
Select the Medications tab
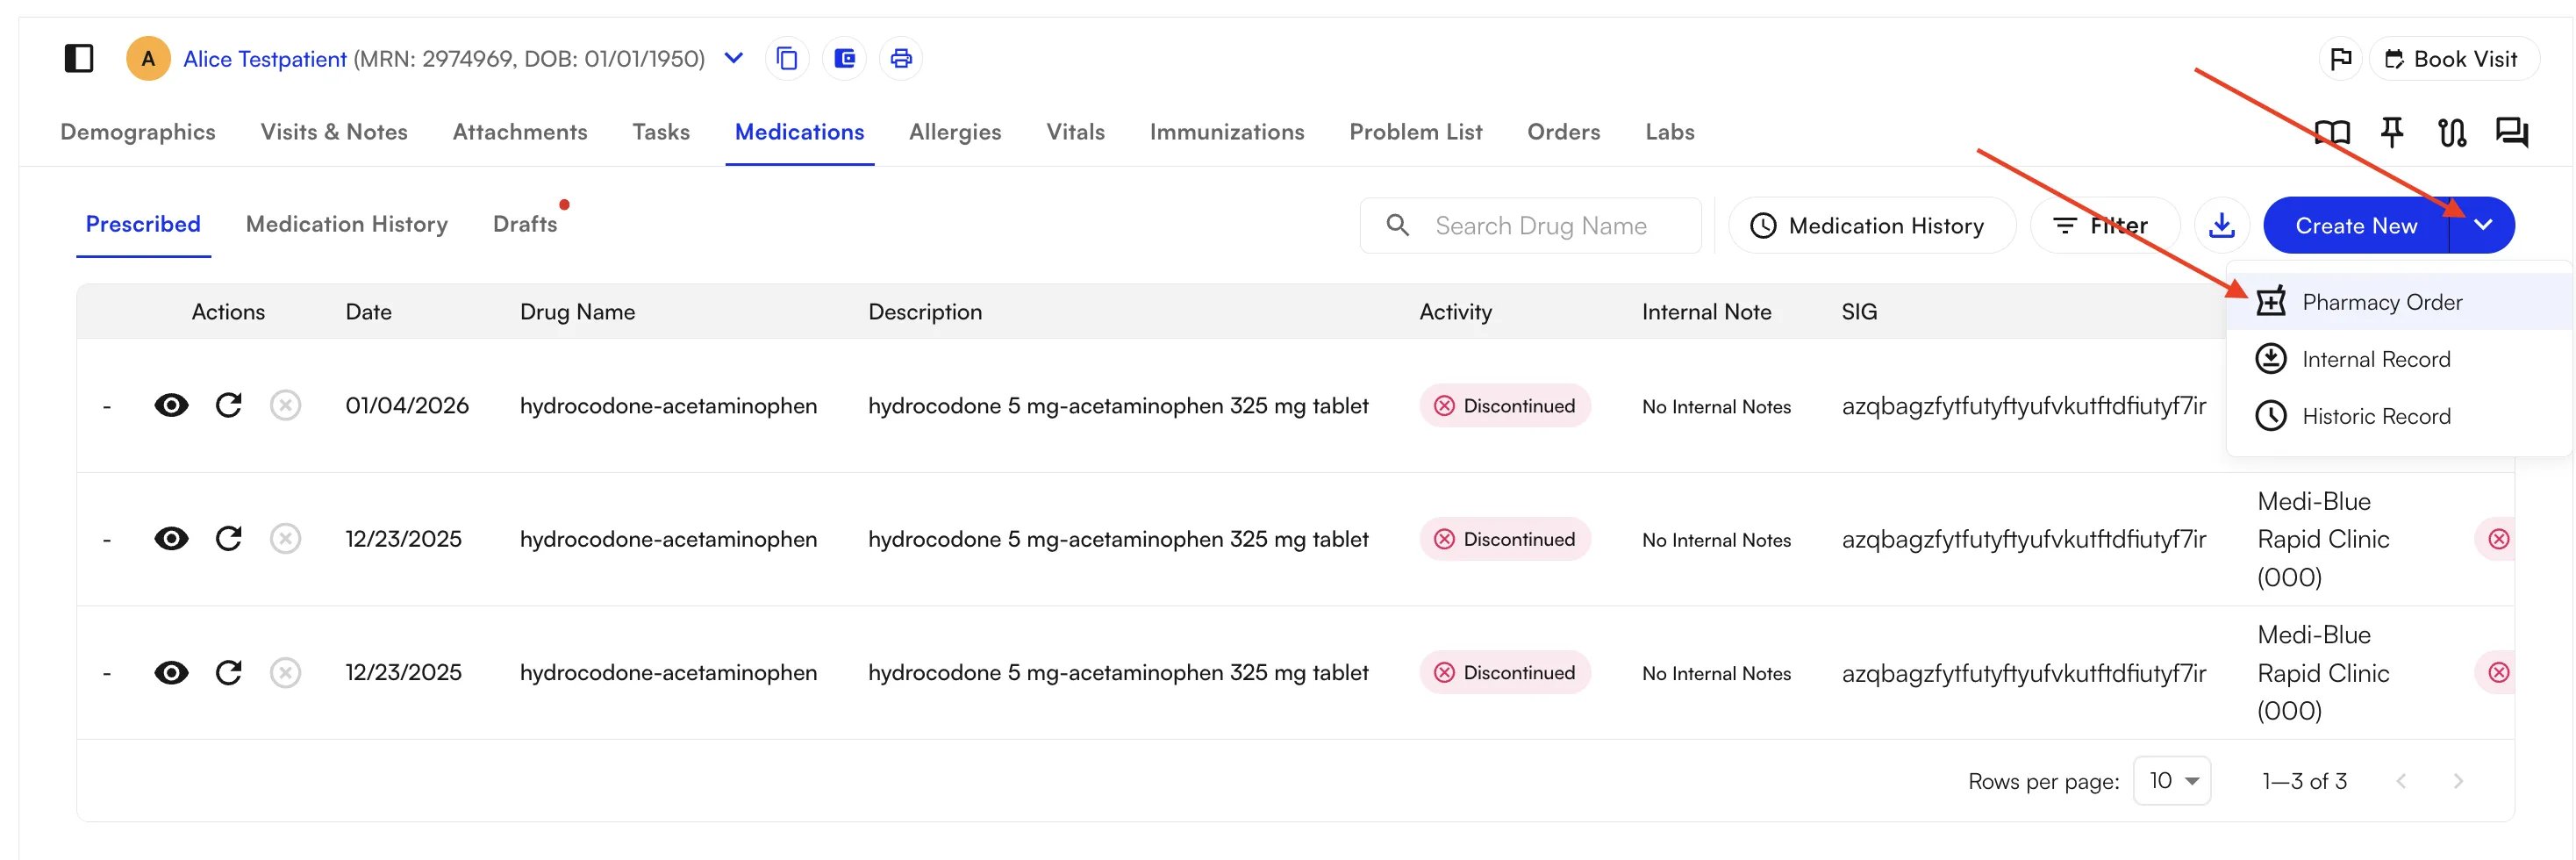click(799, 132)
